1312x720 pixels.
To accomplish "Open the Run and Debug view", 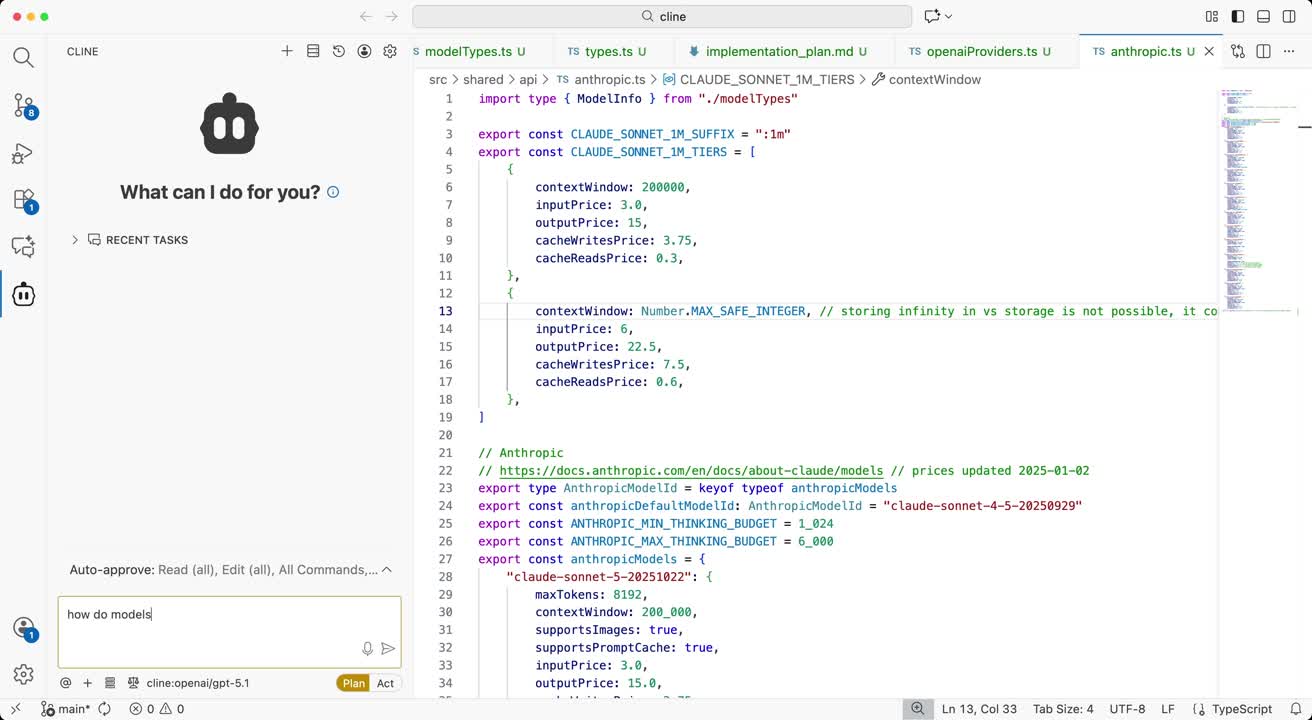I will click(x=24, y=153).
